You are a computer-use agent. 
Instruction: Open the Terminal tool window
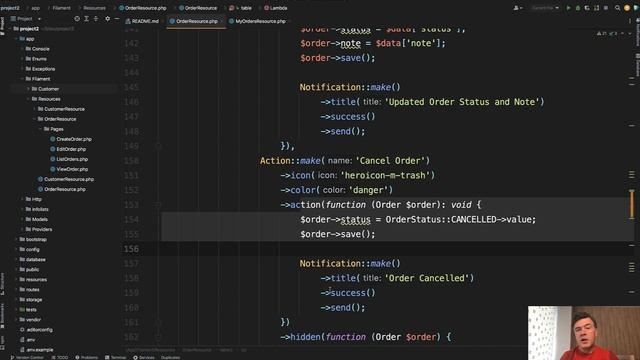[x=116, y=357]
